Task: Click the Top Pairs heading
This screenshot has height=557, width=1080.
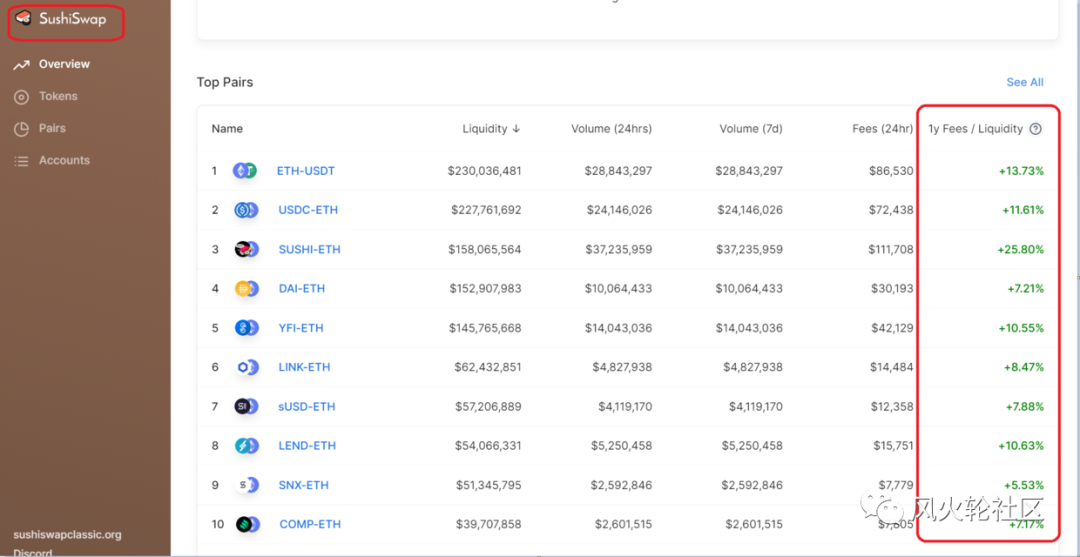Action: click(x=225, y=82)
